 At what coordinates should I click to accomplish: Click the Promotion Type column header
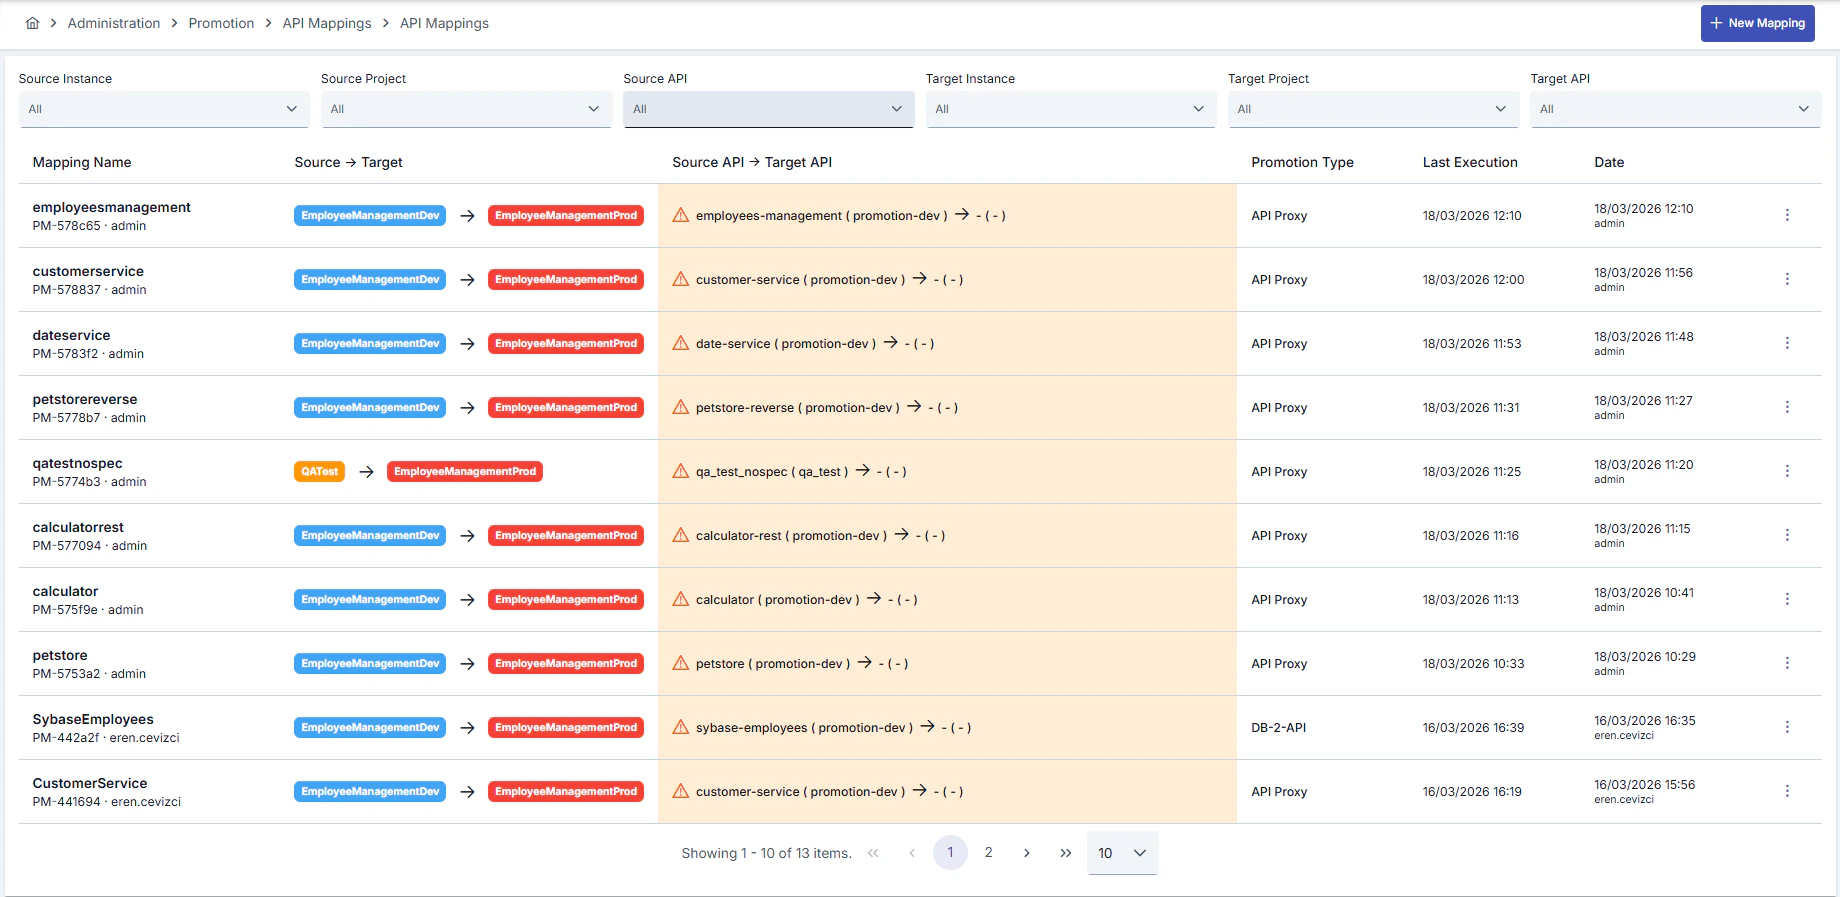(x=1302, y=162)
